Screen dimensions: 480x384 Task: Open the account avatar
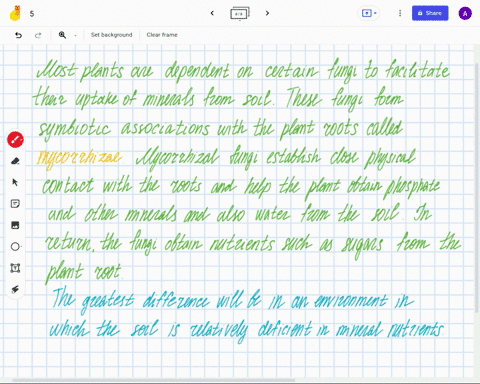(465, 13)
